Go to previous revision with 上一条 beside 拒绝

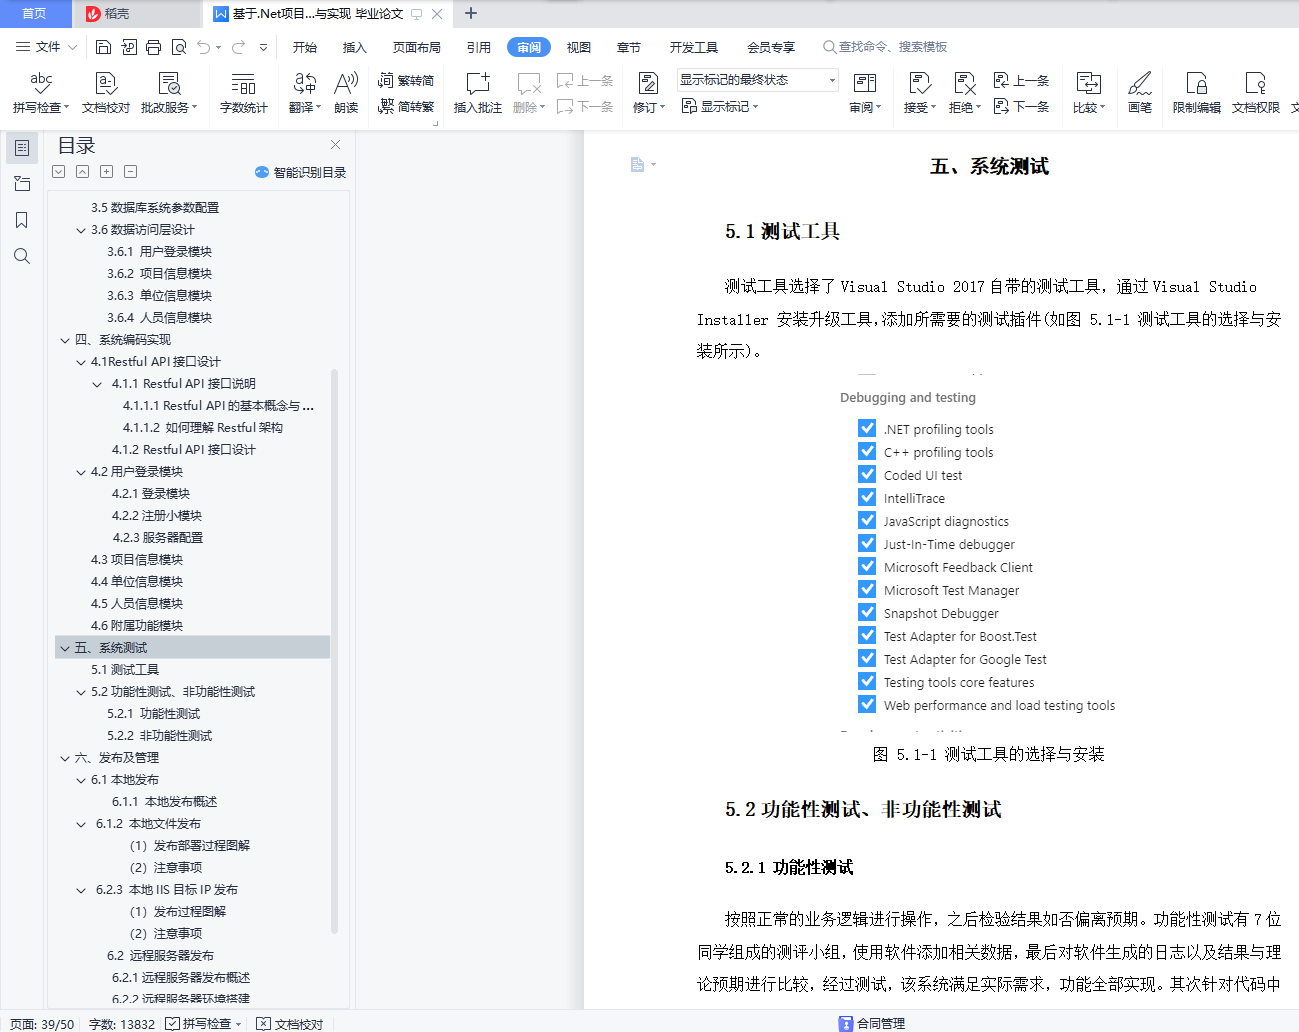(1021, 80)
